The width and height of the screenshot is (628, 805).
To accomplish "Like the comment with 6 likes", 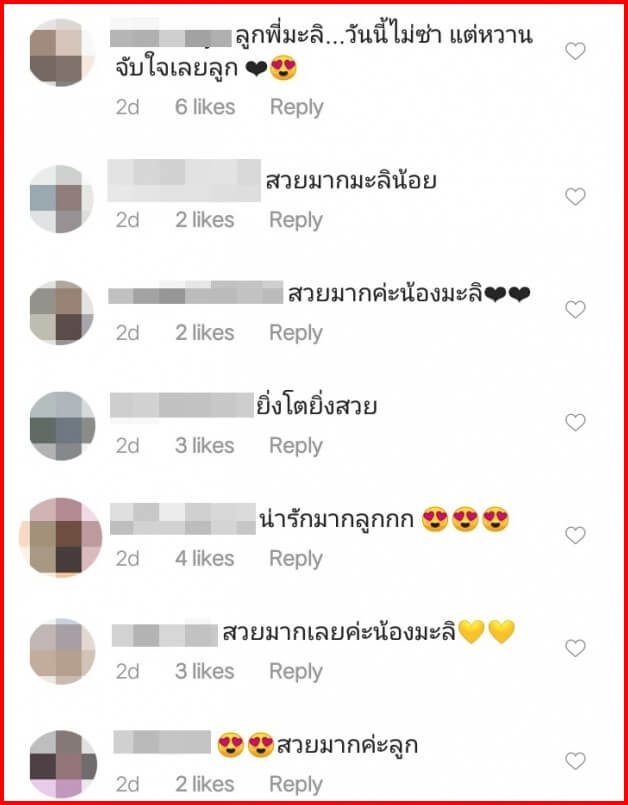I will click(x=575, y=51).
